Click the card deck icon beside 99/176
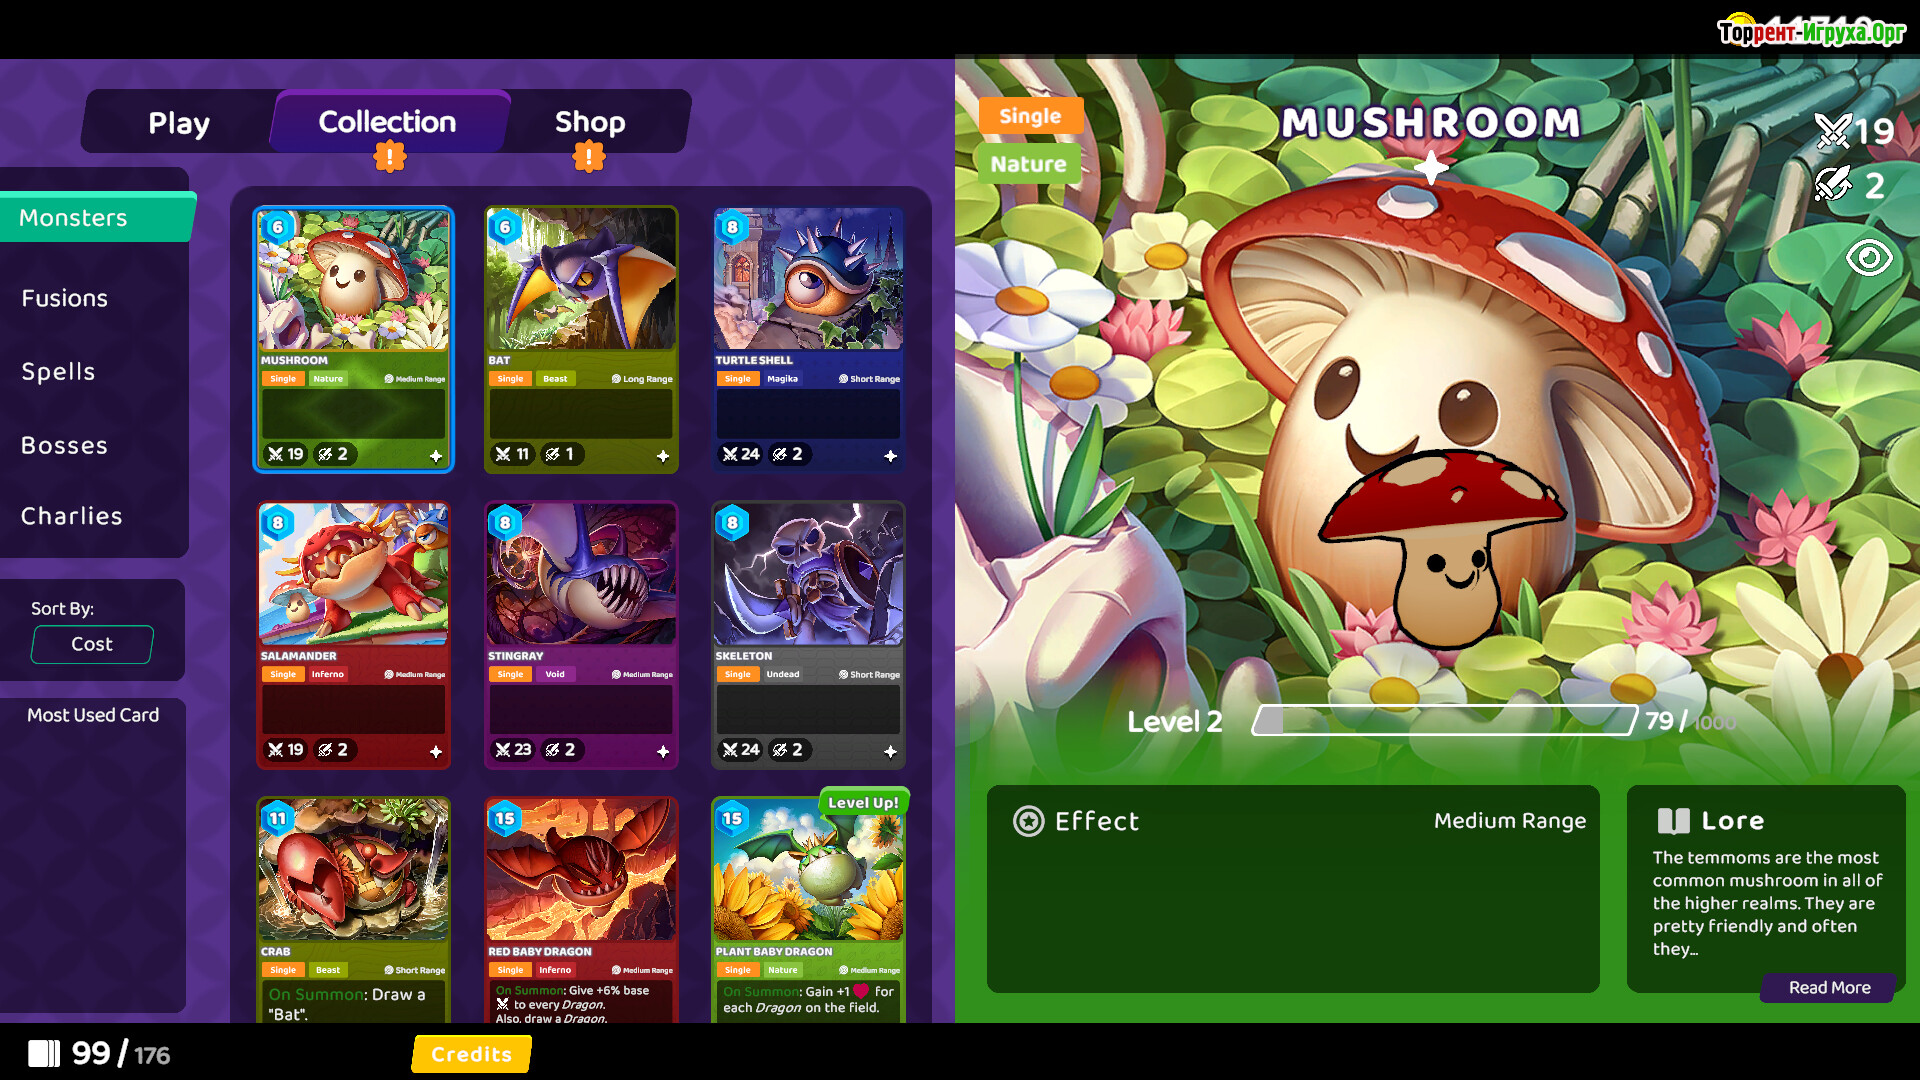Image resolution: width=1920 pixels, height=1080 pixels. click(x=44, y=1053)
